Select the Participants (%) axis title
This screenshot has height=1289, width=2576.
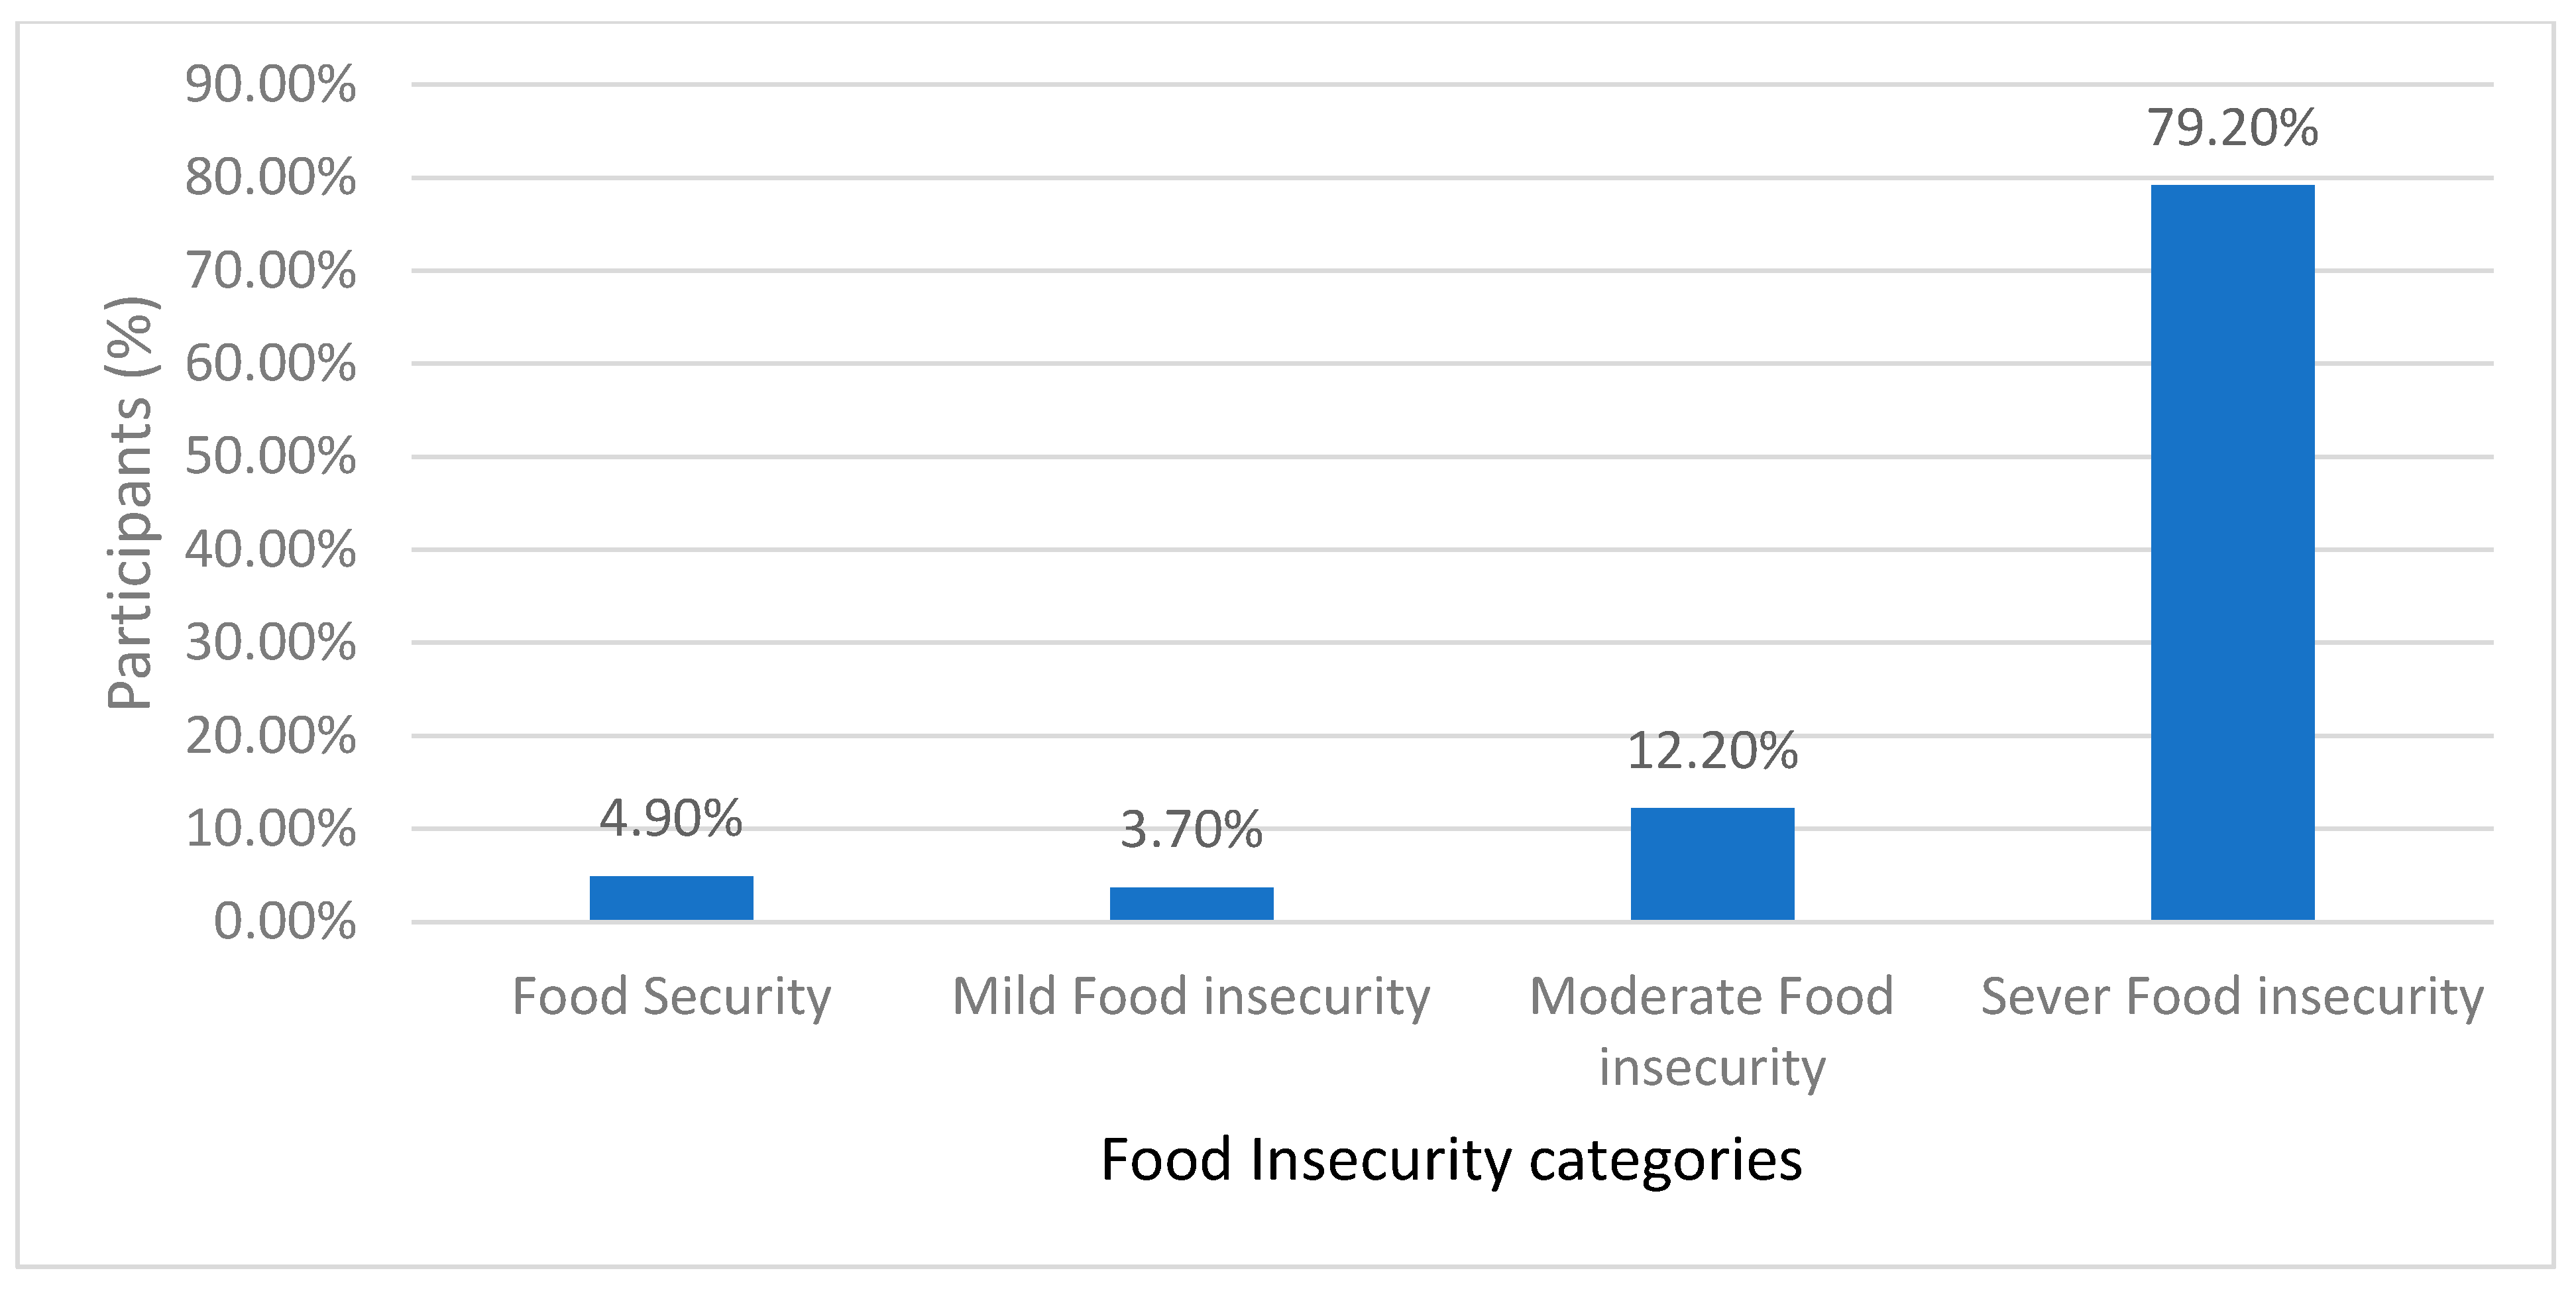click(130, 503)
